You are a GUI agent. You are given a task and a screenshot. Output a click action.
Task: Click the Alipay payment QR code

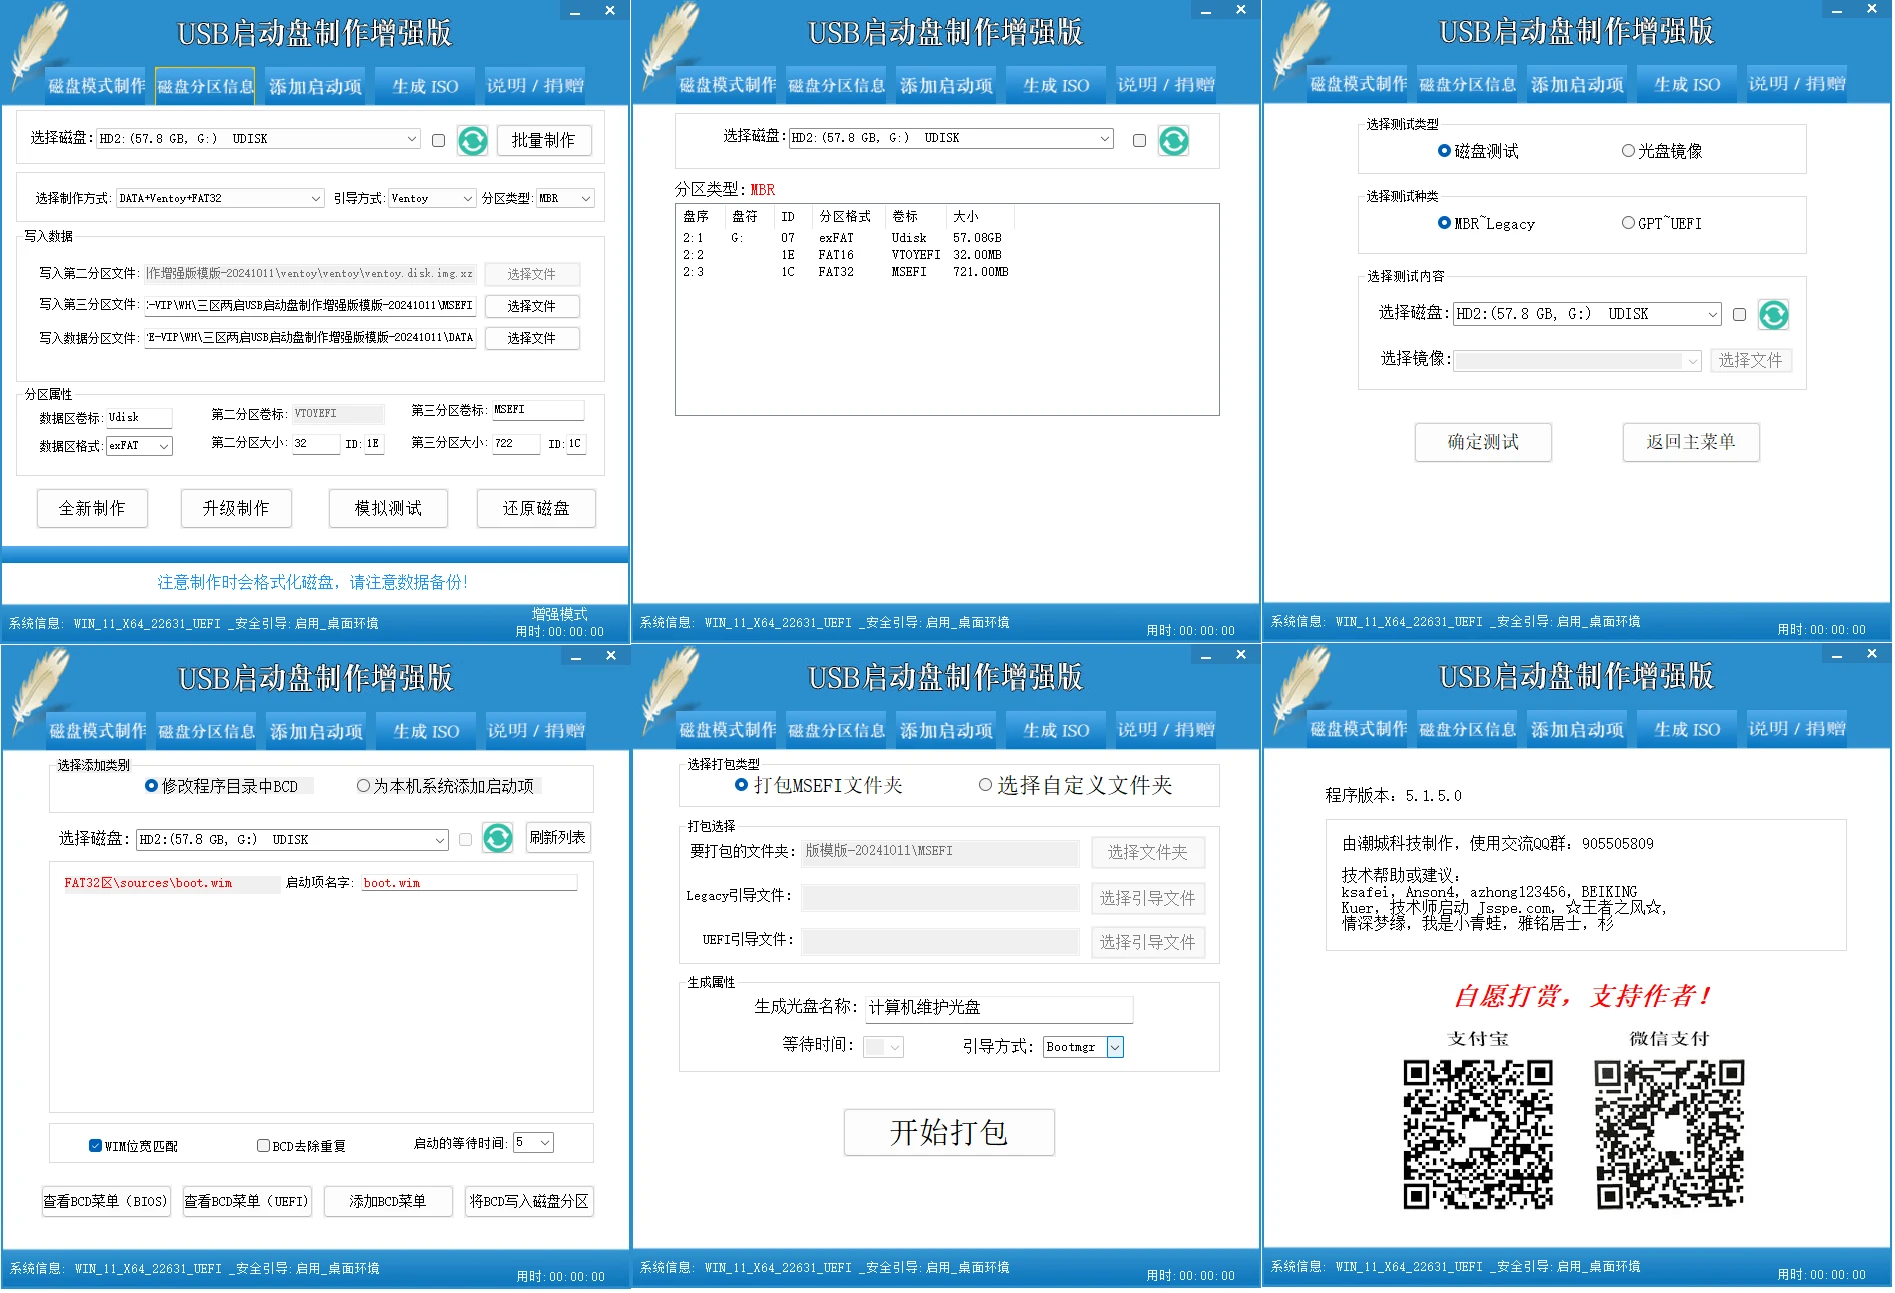1479,1133
